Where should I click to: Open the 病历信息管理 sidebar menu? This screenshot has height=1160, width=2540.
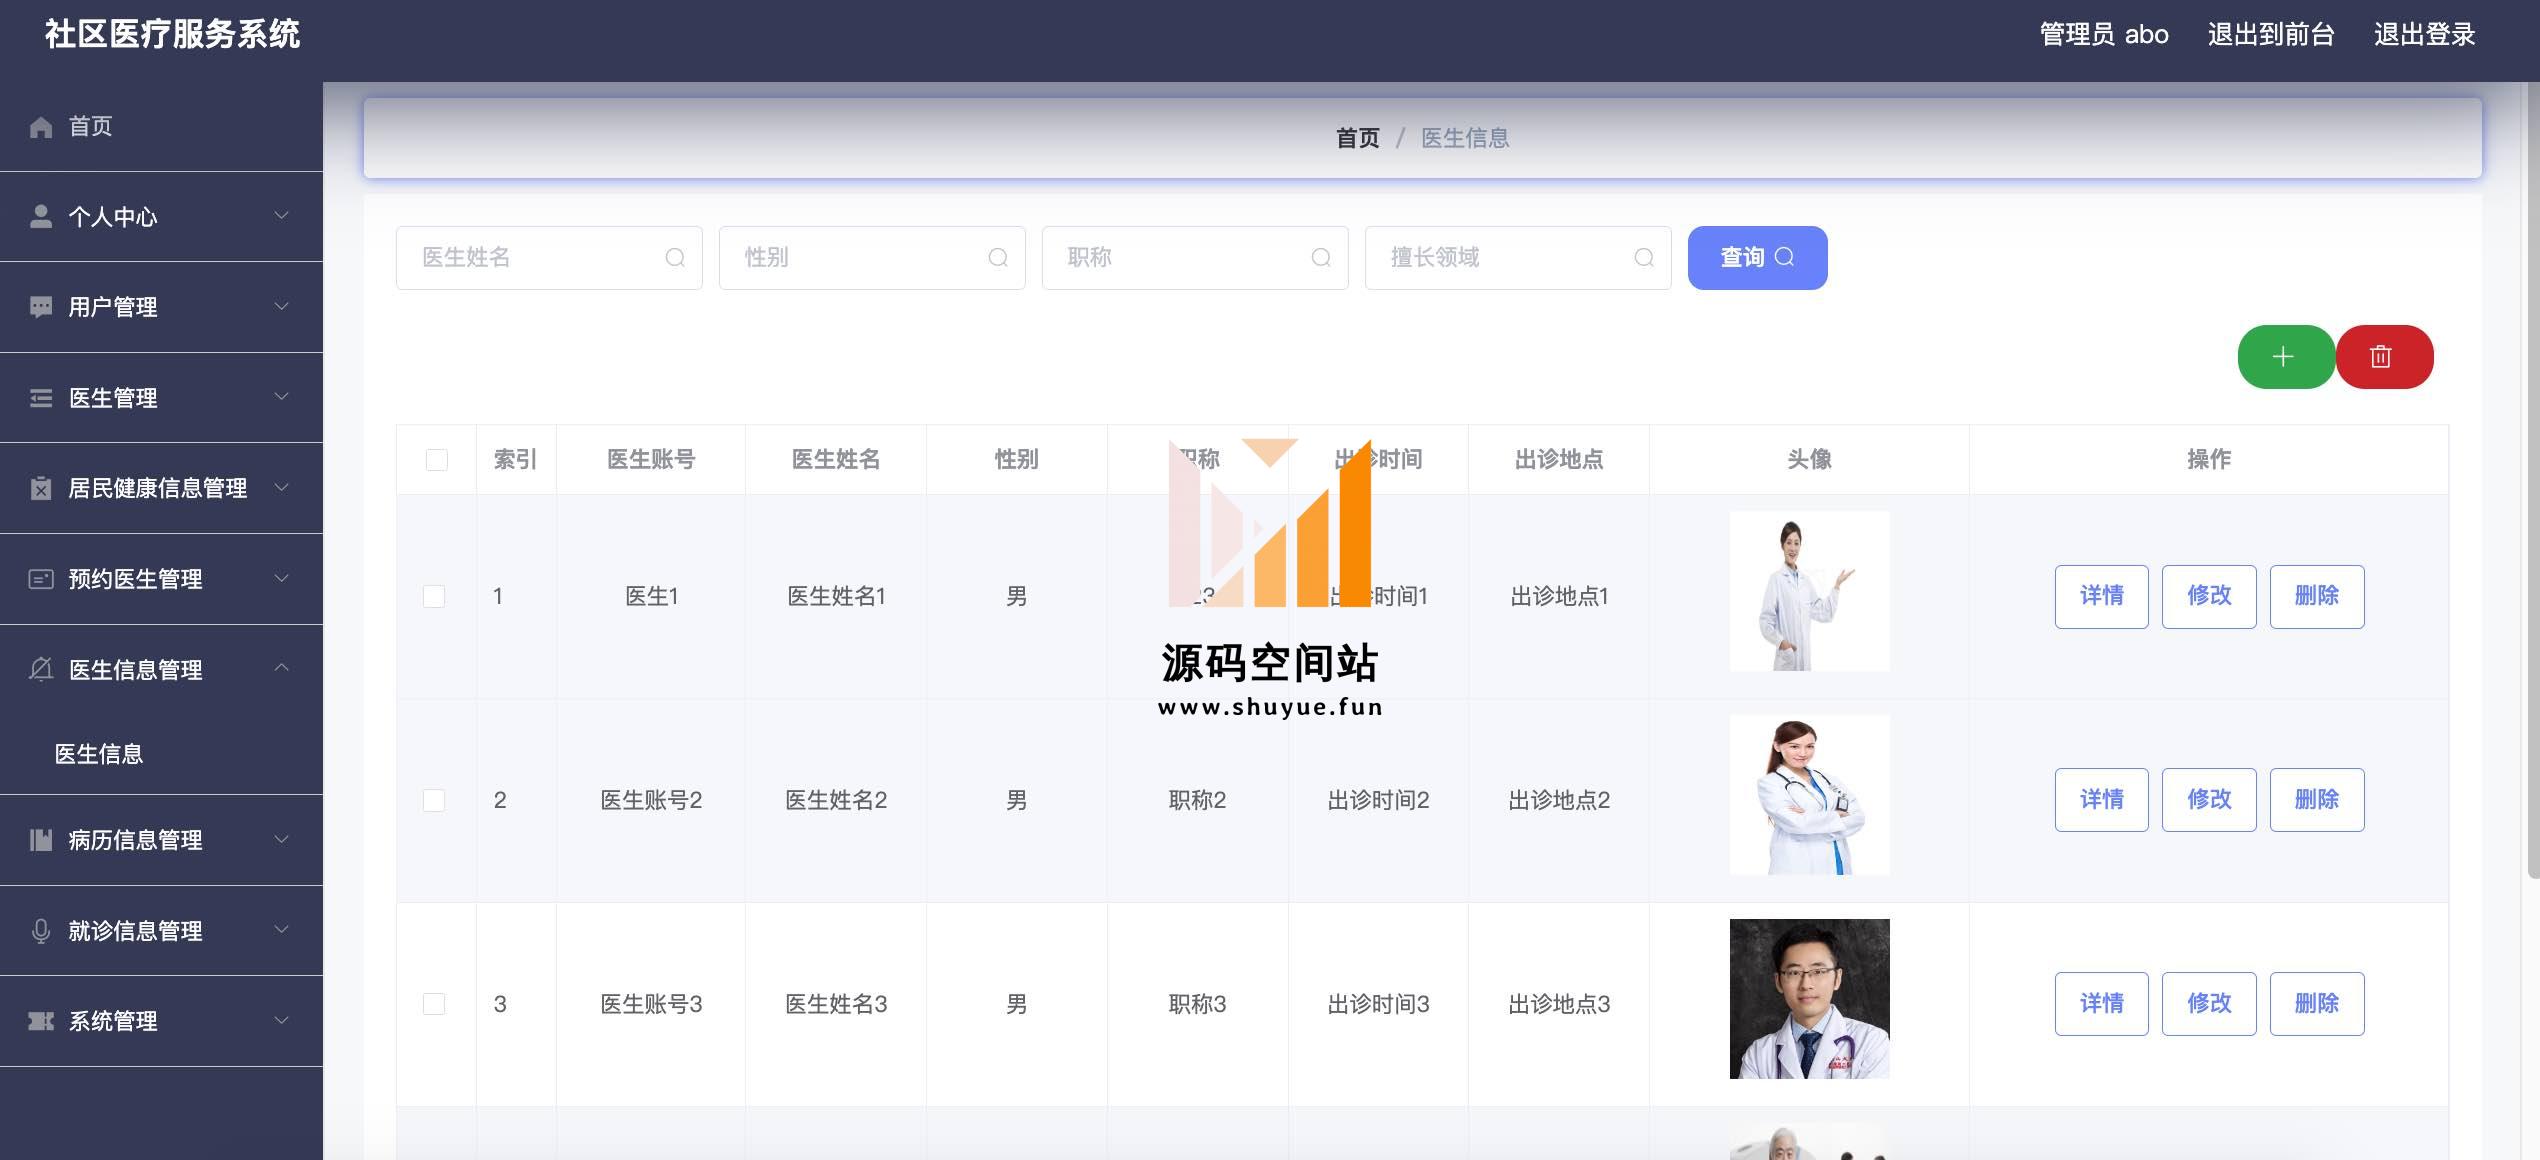[161, 840]
